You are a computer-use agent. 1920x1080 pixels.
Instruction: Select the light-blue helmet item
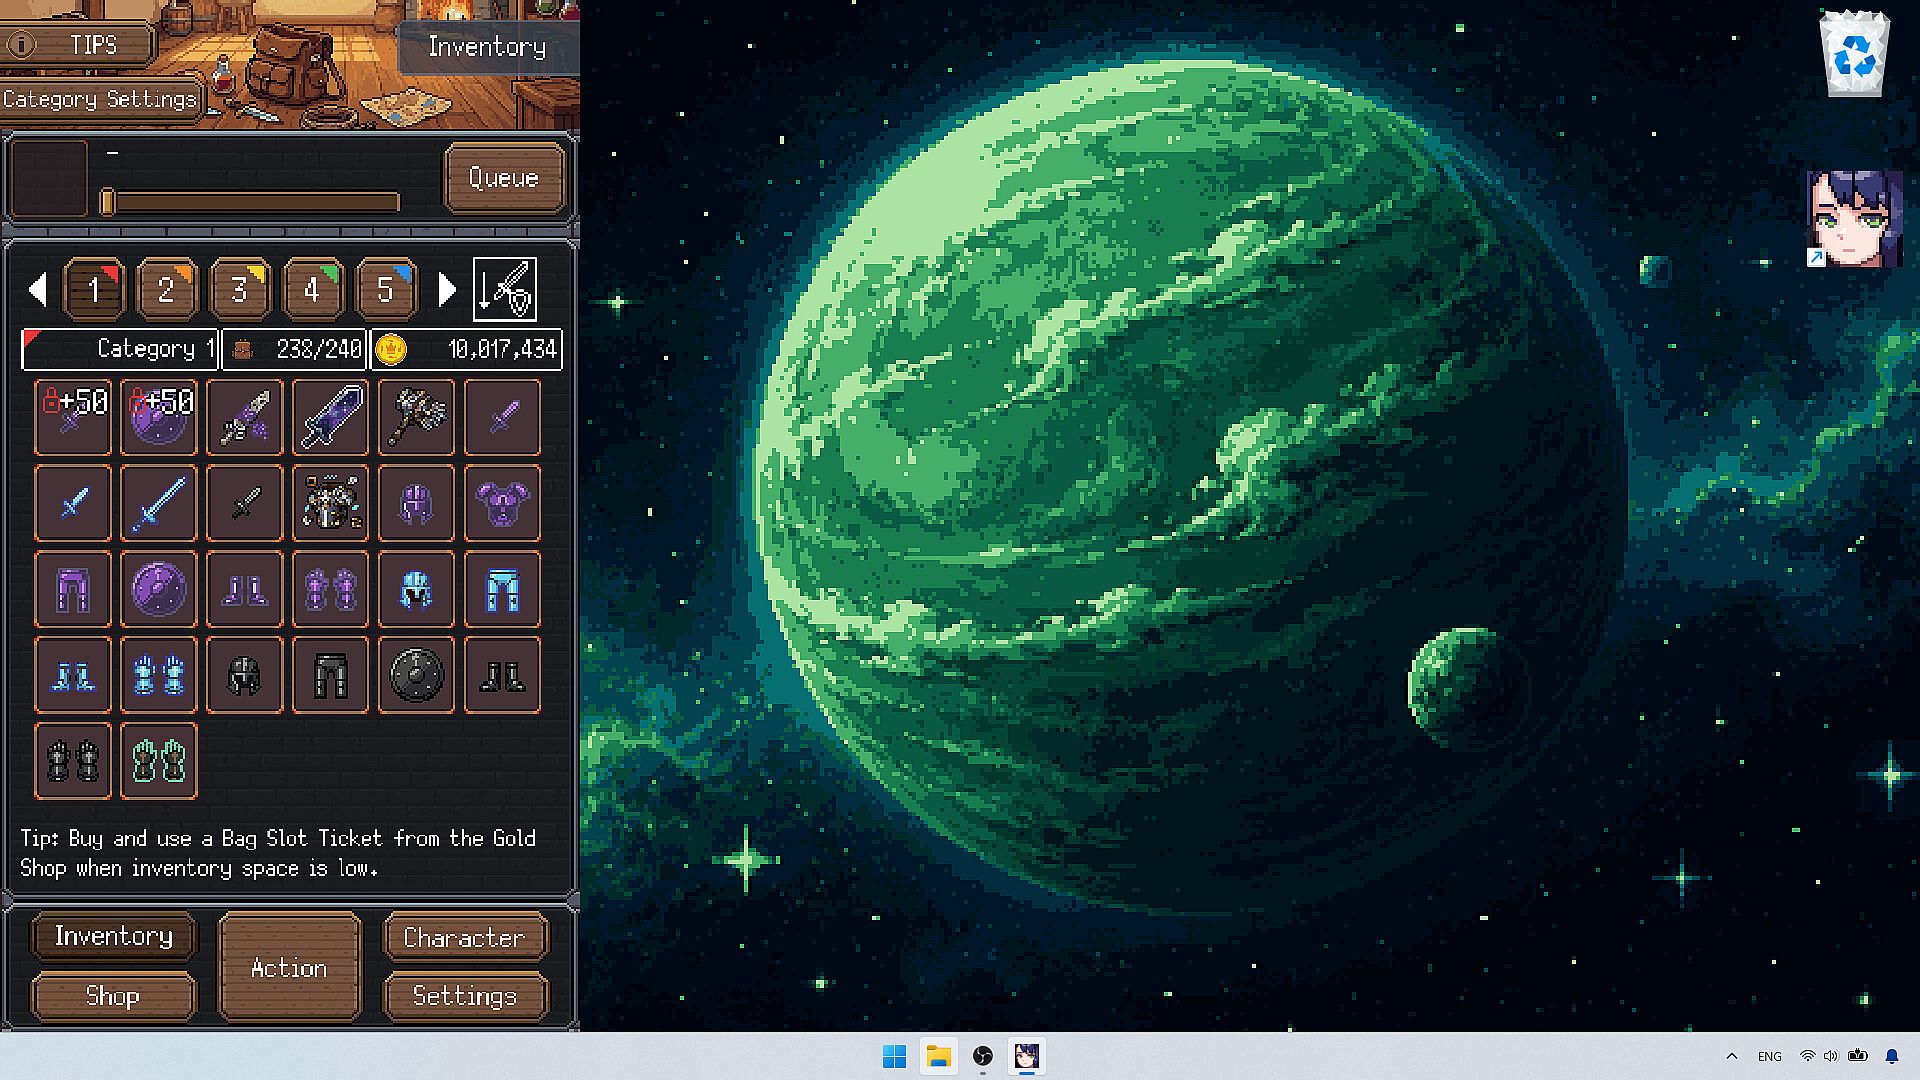tap(417, 589)
